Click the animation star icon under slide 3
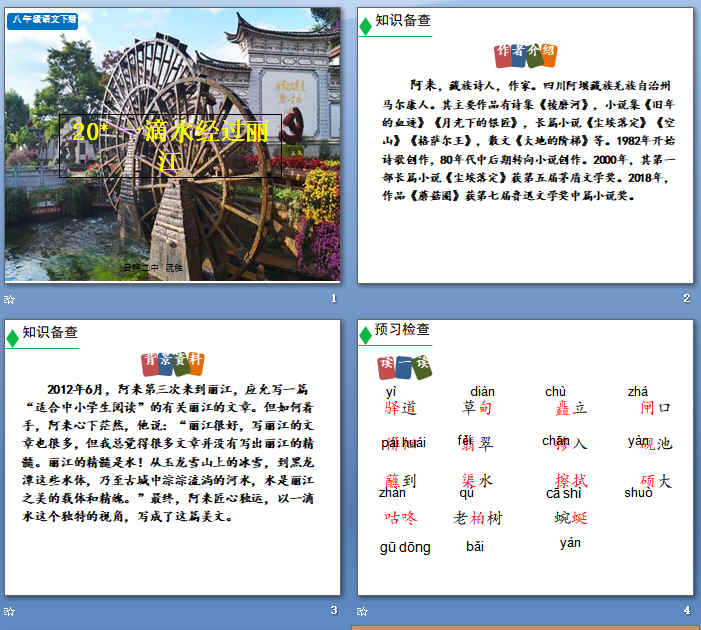Screen dimensions: 701x630 (x=9, y=611)
